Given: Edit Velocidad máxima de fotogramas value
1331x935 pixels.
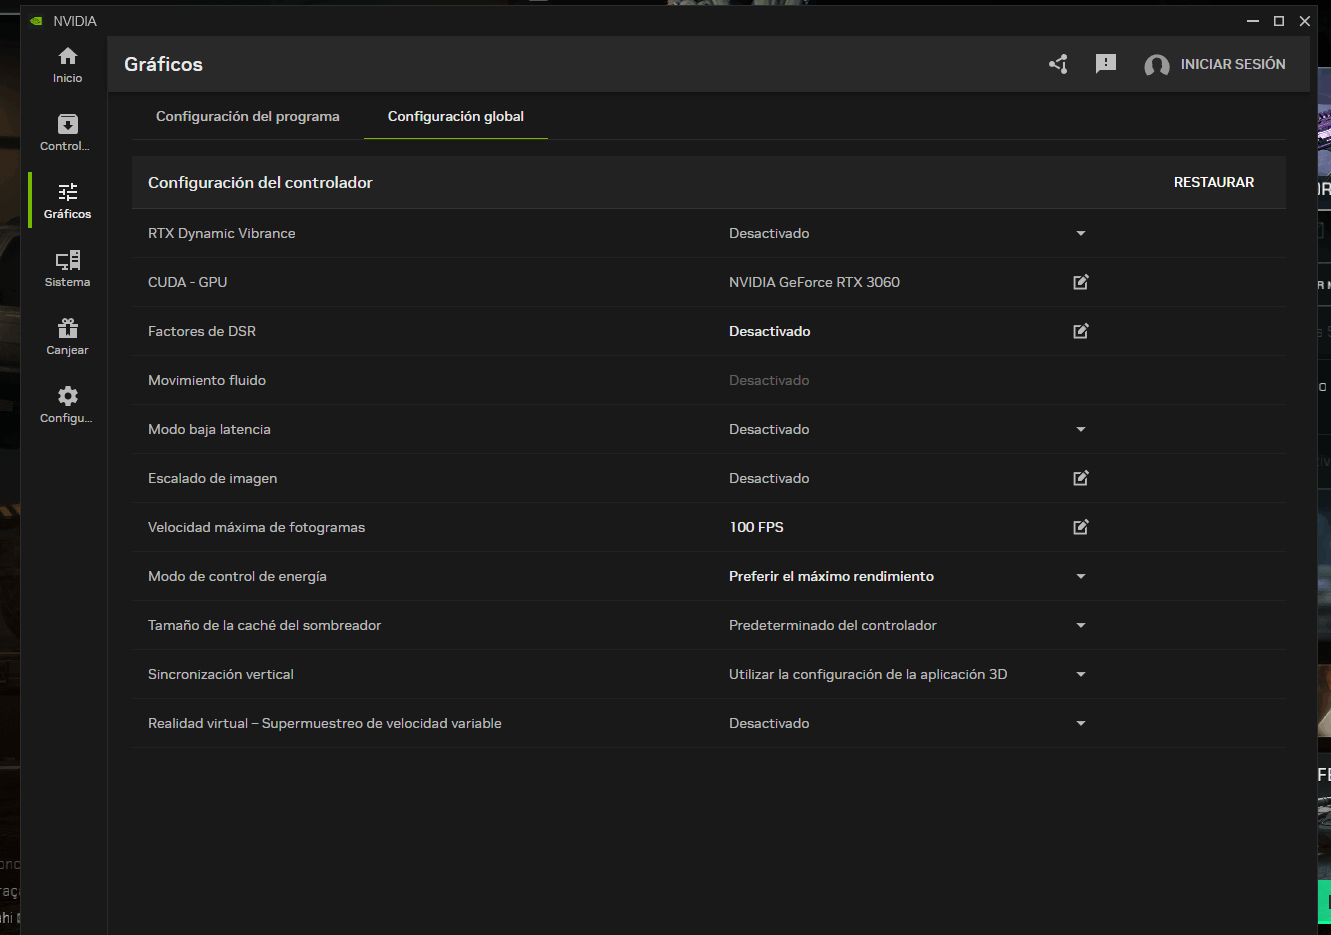Looking at the screenshot, I should [1081, 527].
